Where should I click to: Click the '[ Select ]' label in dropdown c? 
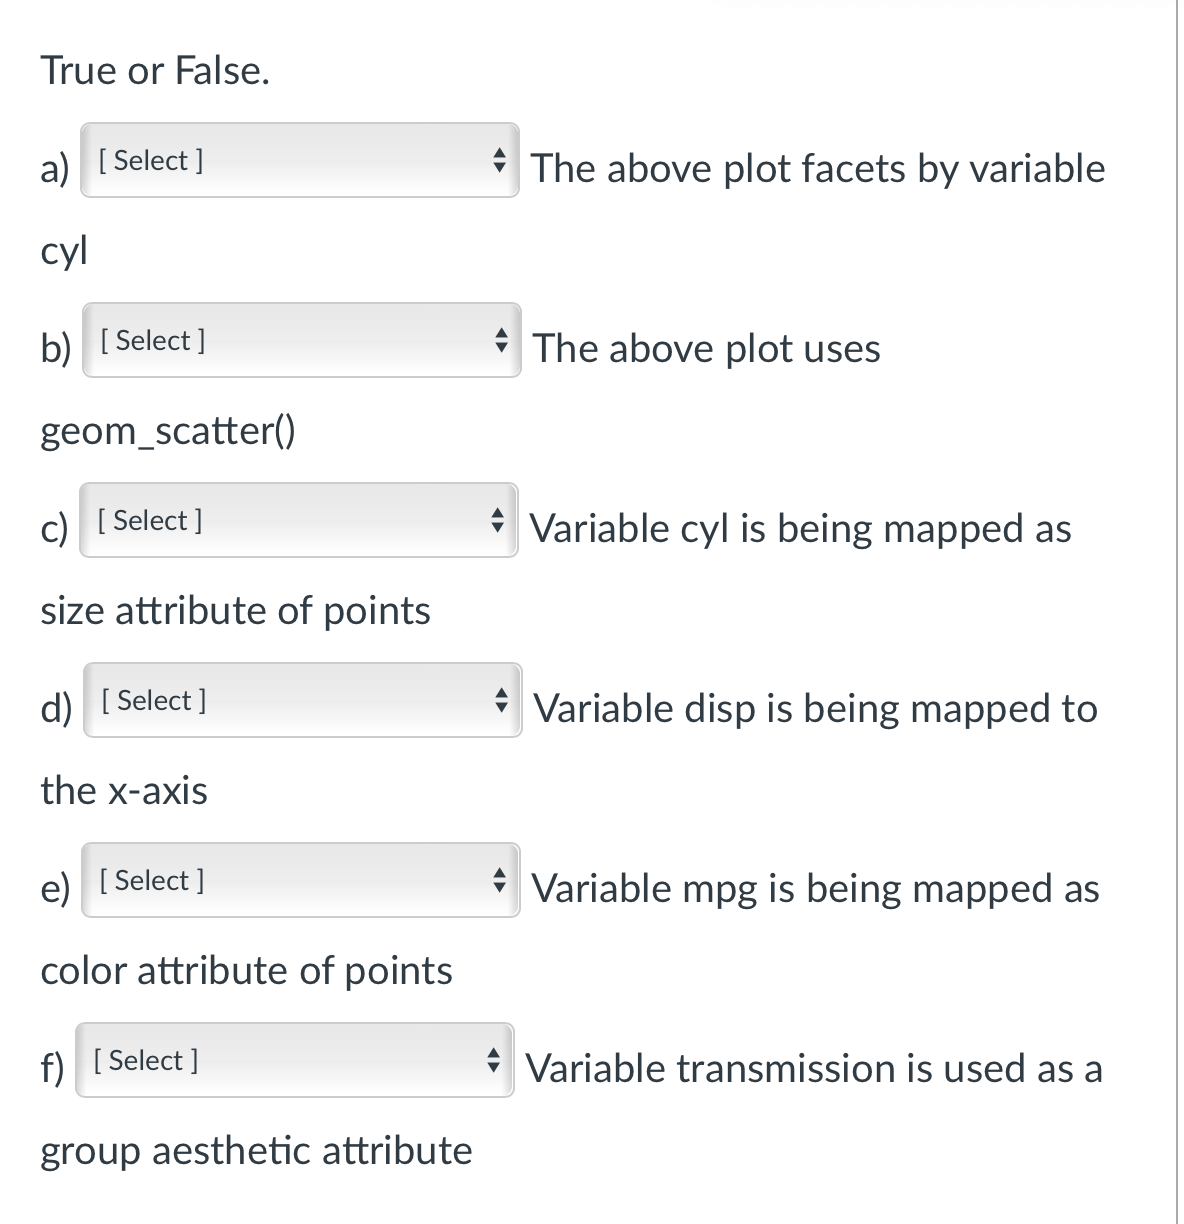pyautogui.click(x=149, y=520)
